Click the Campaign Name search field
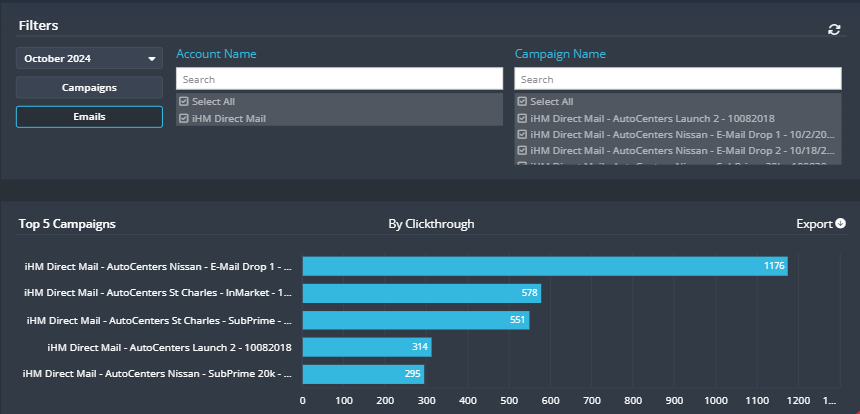The width and height of the screenshot is (860, 414). click(x=678, y=79)
